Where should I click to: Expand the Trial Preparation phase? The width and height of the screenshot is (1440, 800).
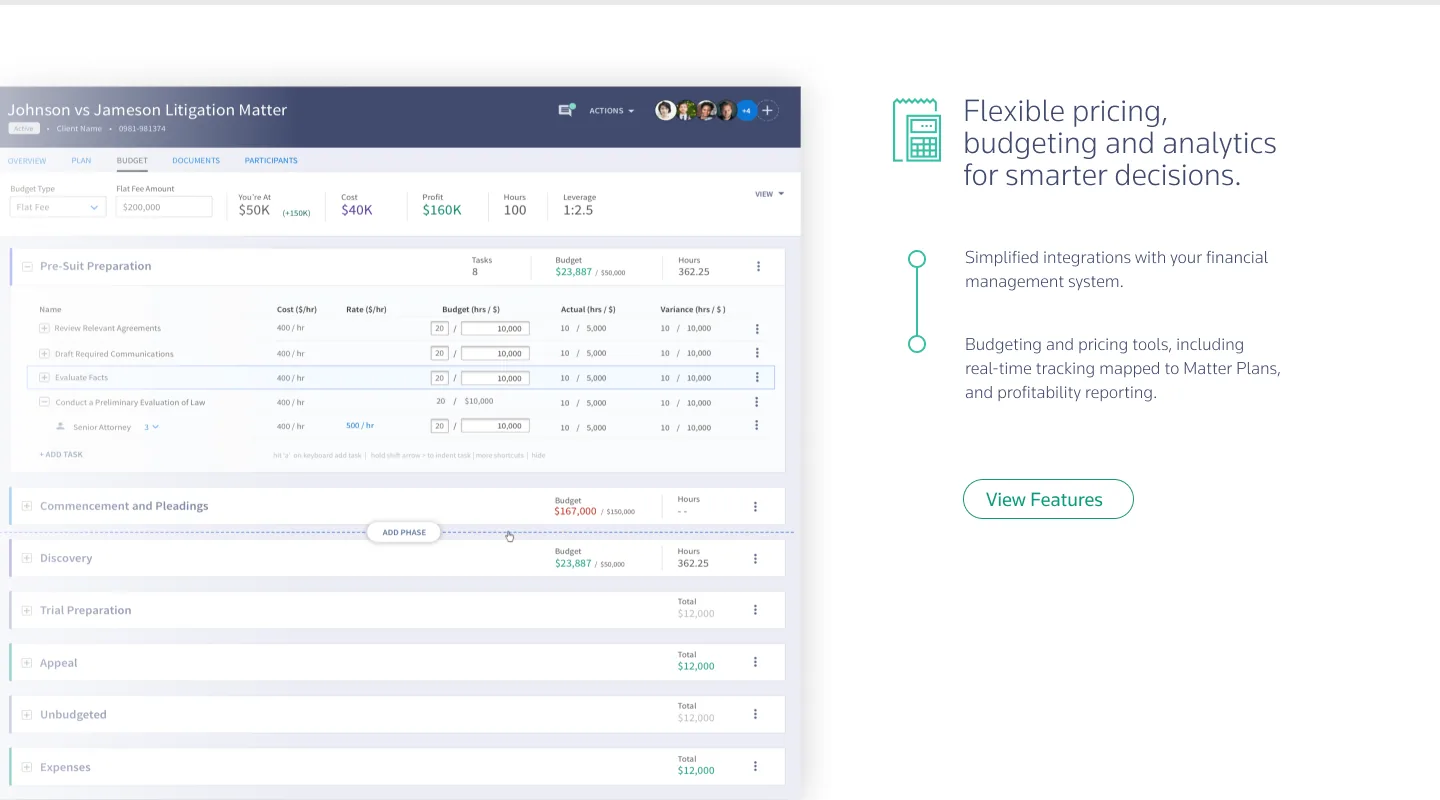(27, 610)
